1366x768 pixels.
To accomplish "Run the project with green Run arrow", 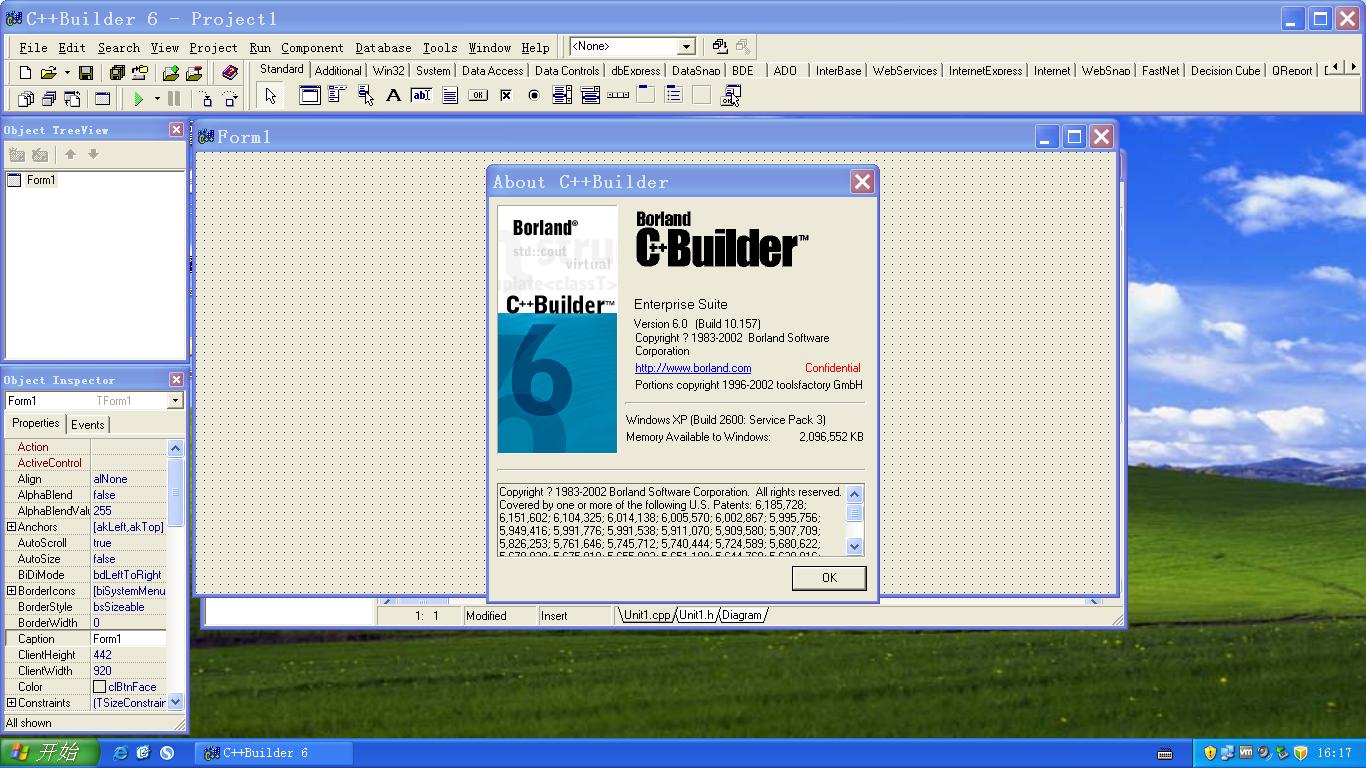I will coord(140,98).
